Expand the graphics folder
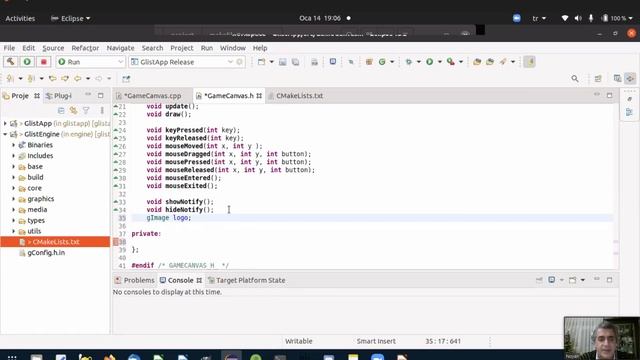The height and width of the screenshot is (360, 640). pos(13,199)
